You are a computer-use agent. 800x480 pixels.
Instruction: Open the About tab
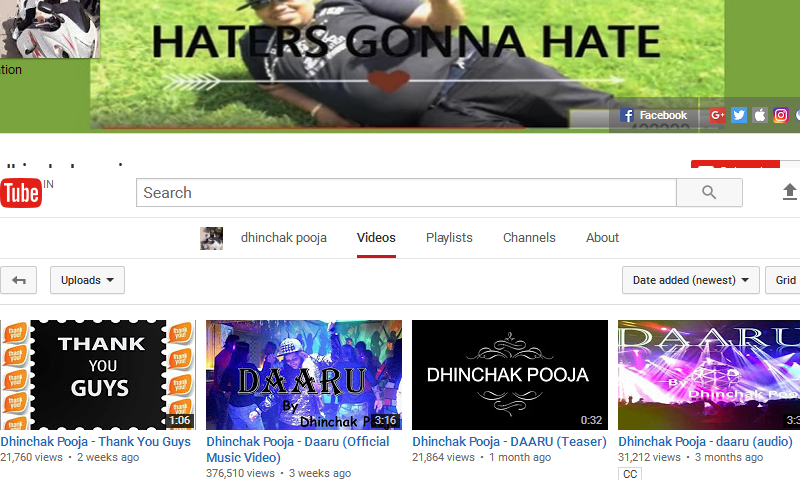point(602,238)
